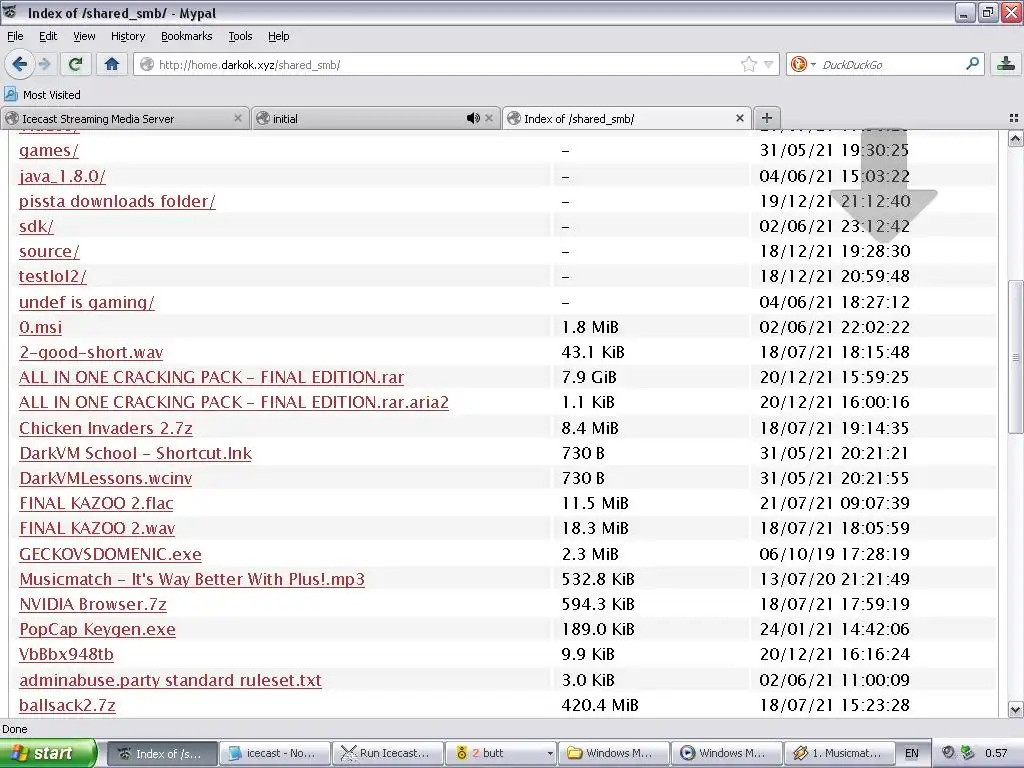Click the 7.9 GiB size cell

pyautogui.click(x=589, y=377)
